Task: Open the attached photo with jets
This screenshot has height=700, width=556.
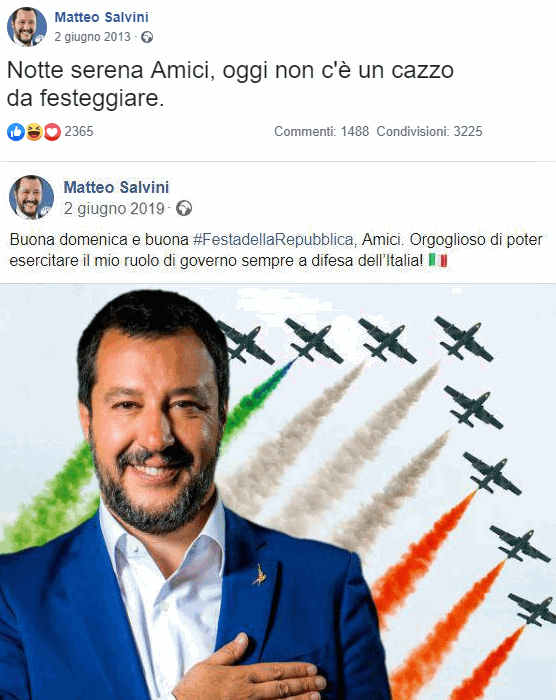Action: click(278, 492)
